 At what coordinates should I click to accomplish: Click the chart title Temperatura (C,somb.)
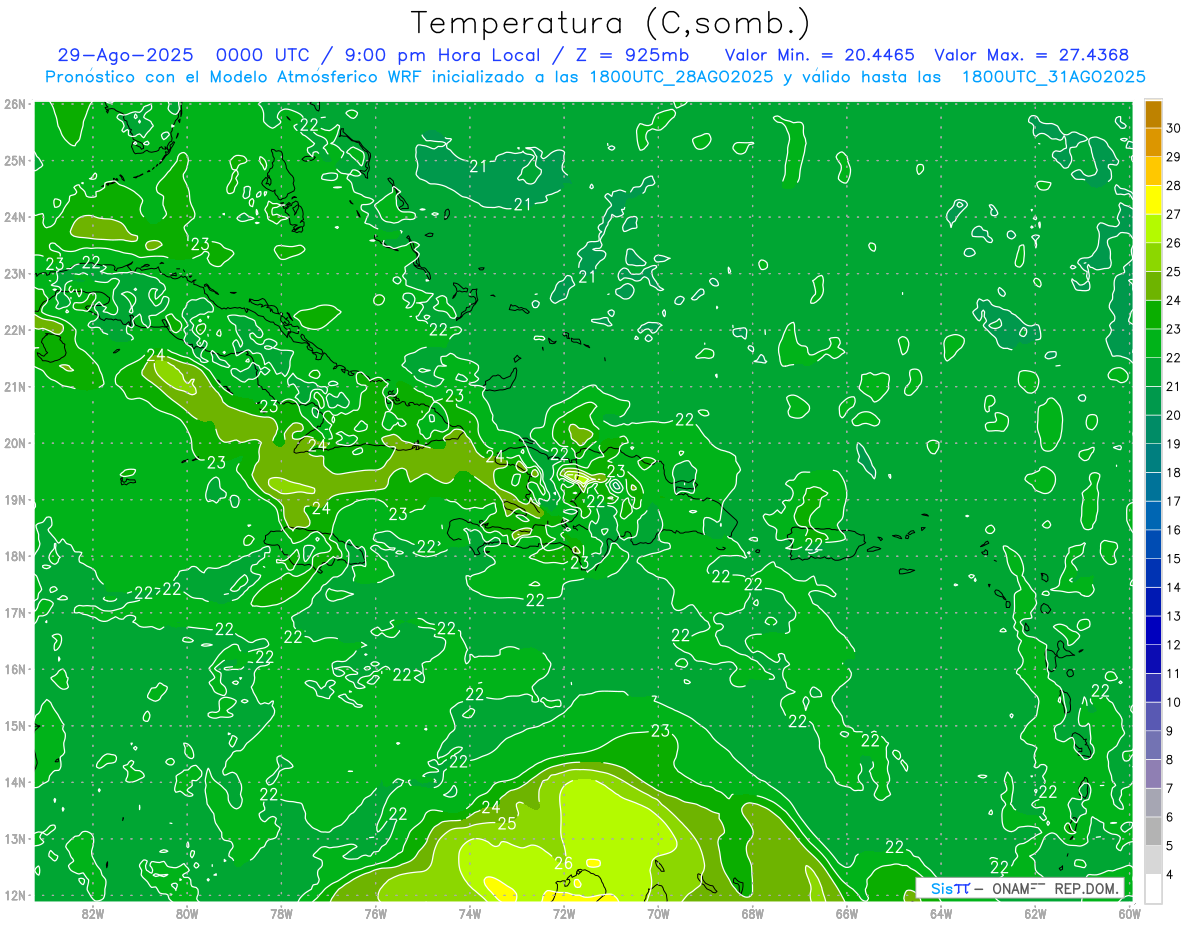611,23
